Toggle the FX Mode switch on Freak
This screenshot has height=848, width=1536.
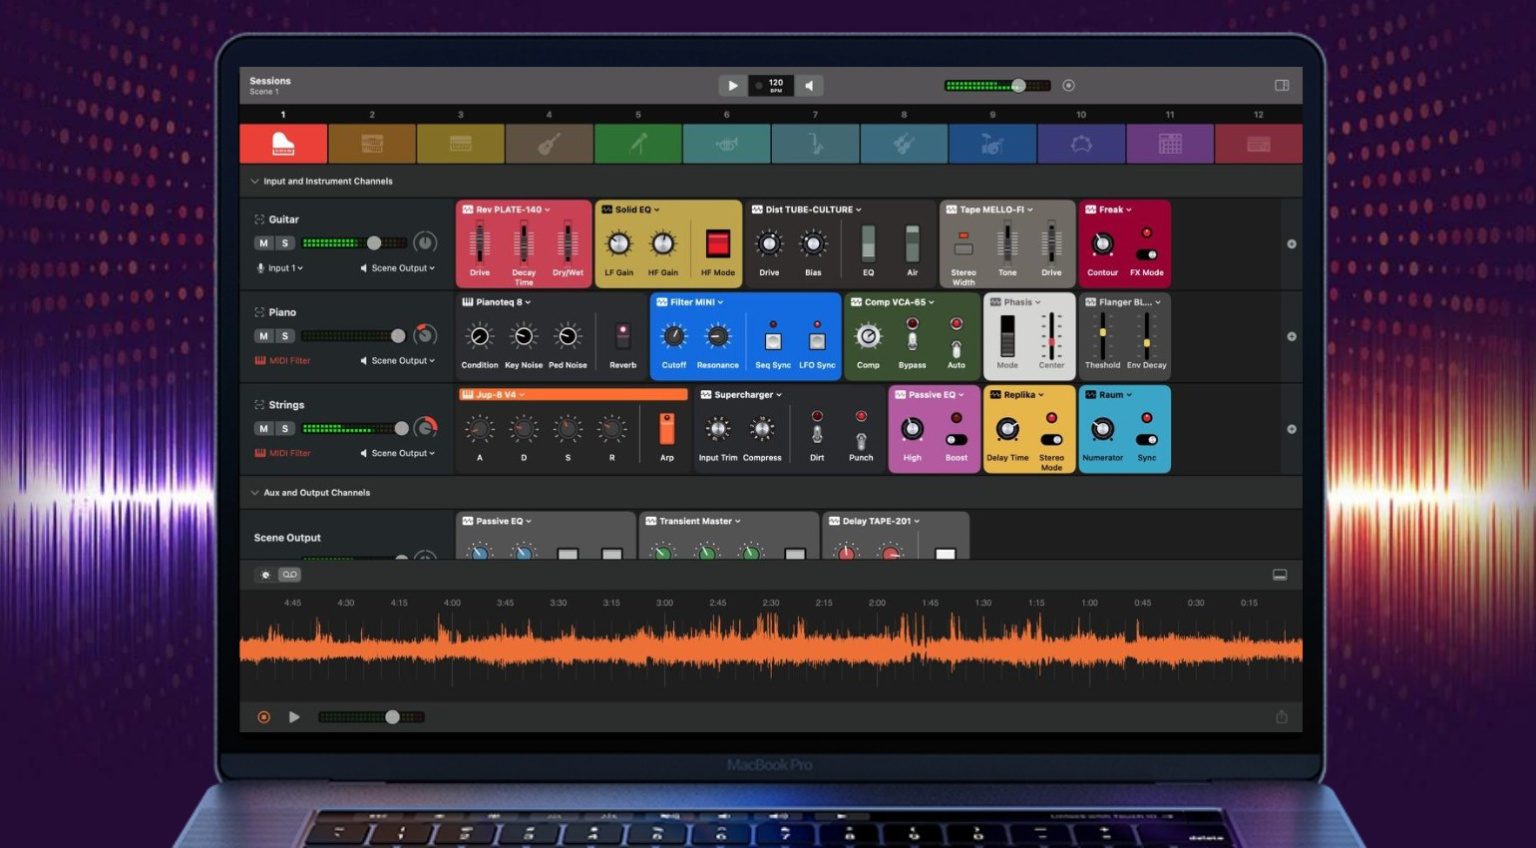[x=1147, y=254]
